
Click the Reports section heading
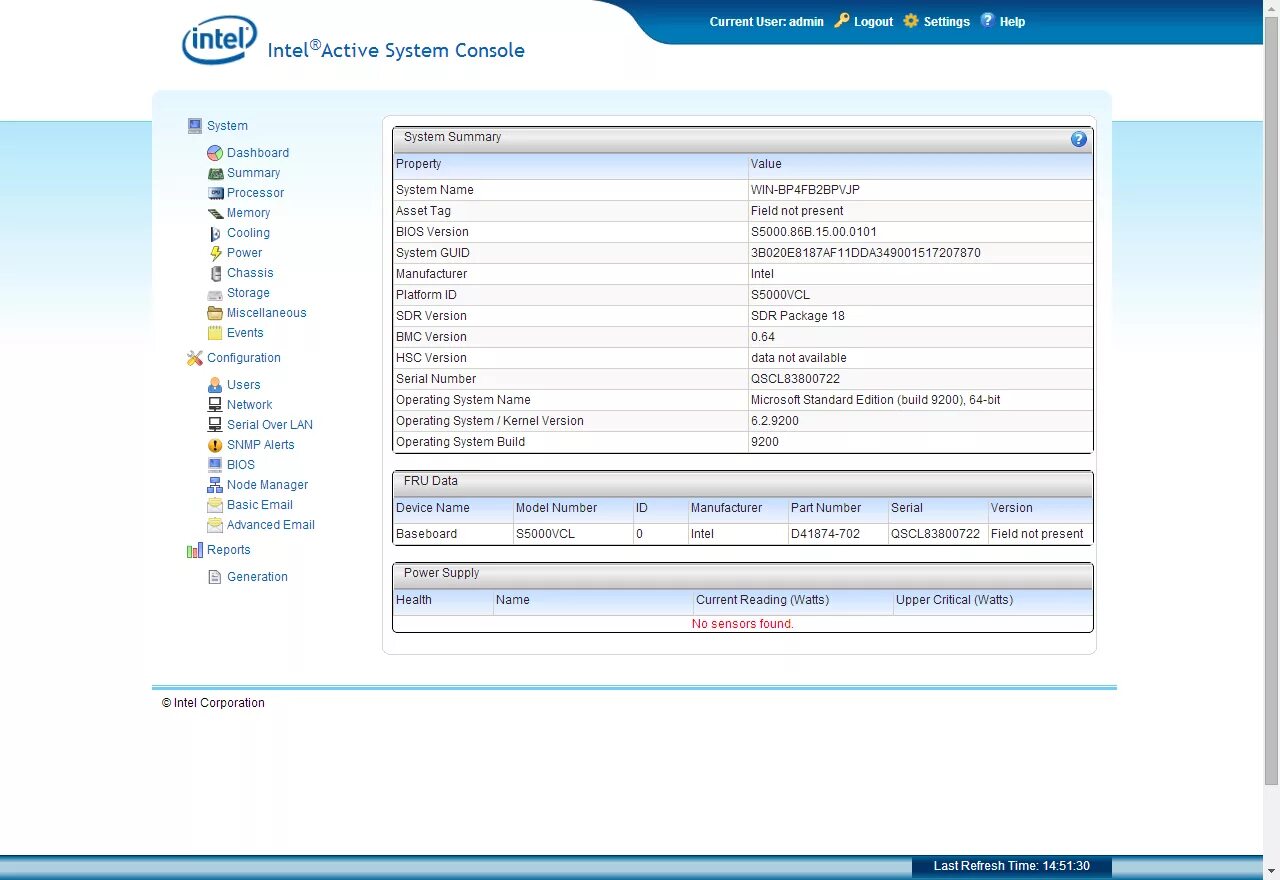click(x=229, y=550)
